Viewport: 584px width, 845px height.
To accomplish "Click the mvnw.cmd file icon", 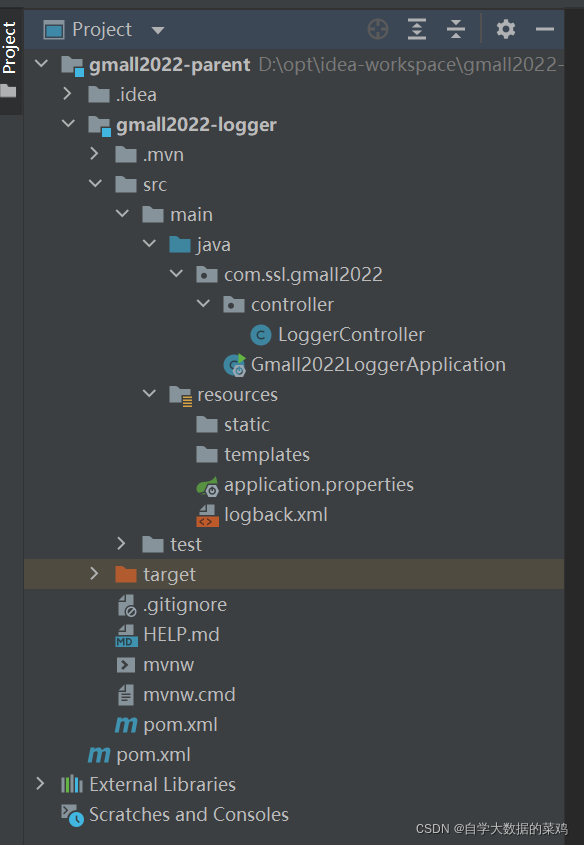I will tap(126, 695).
